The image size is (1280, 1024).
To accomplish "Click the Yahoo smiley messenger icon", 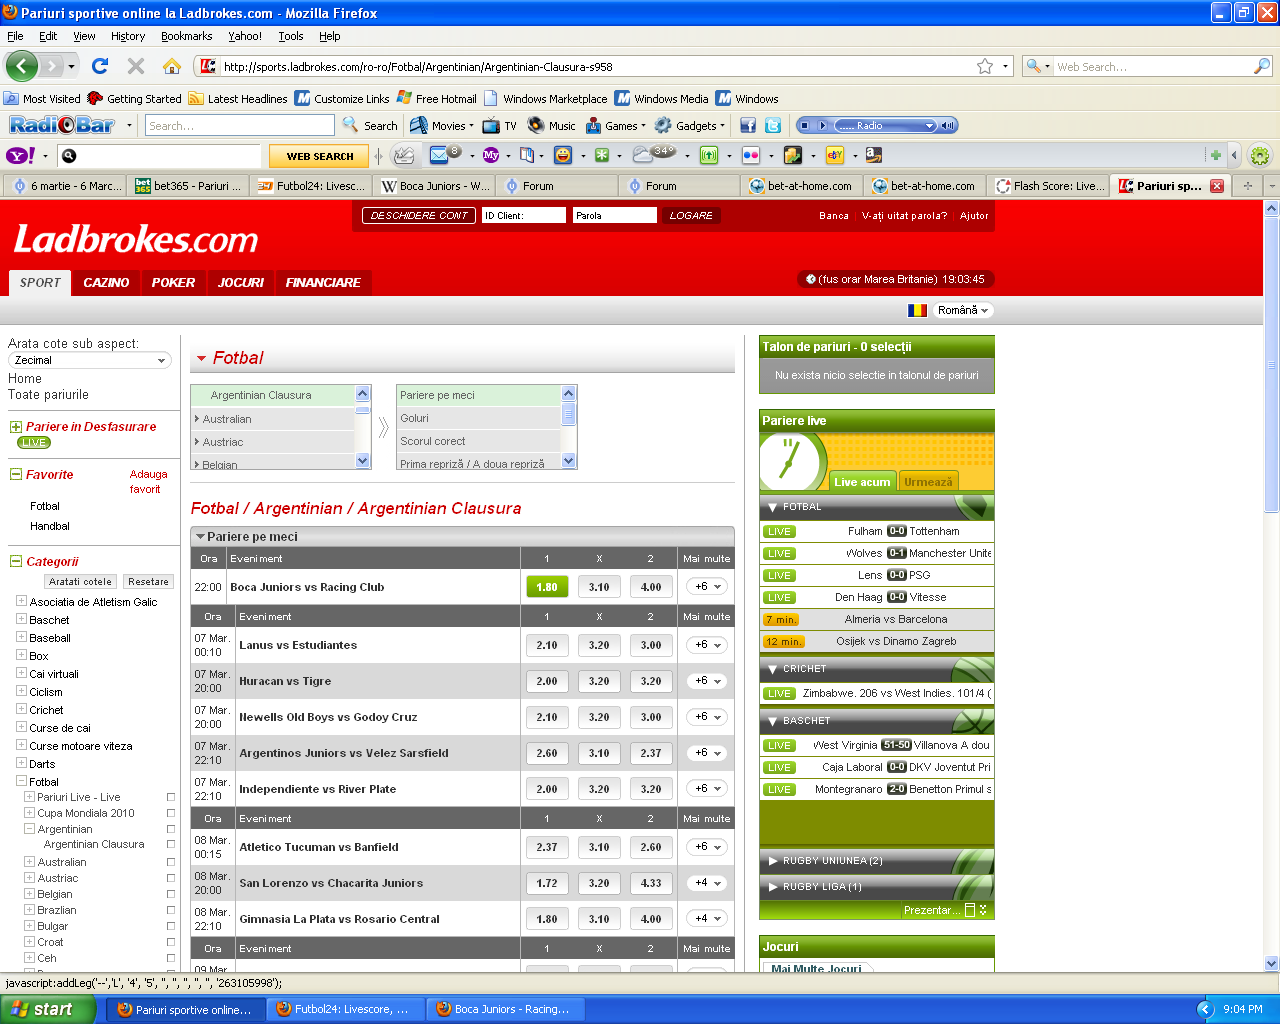I will (564, 155).
